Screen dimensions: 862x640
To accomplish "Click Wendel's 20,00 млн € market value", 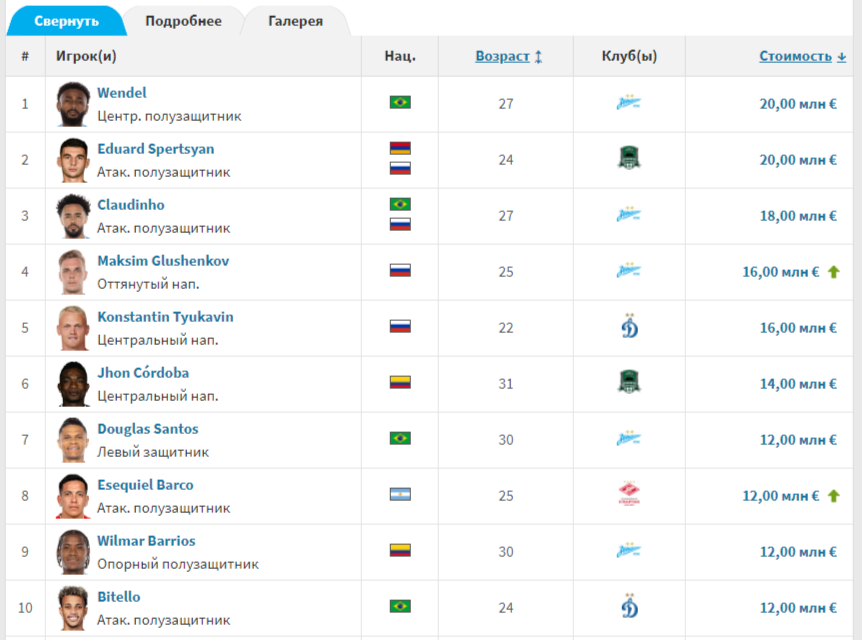I will click(x=797, y=104).
